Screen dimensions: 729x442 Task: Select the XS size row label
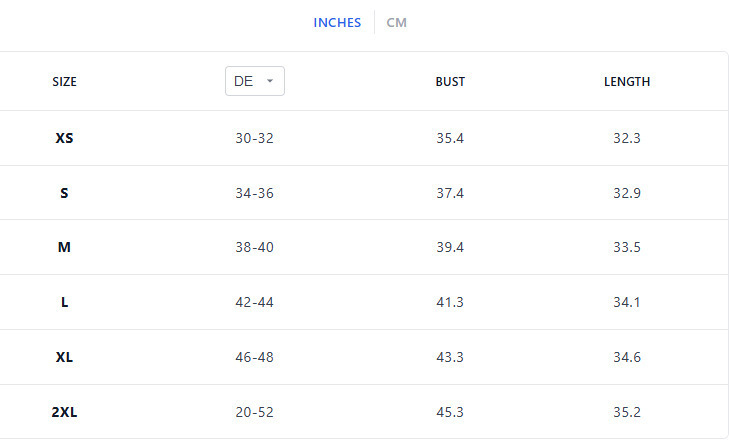pyautogui.click(x=64, y=138)
